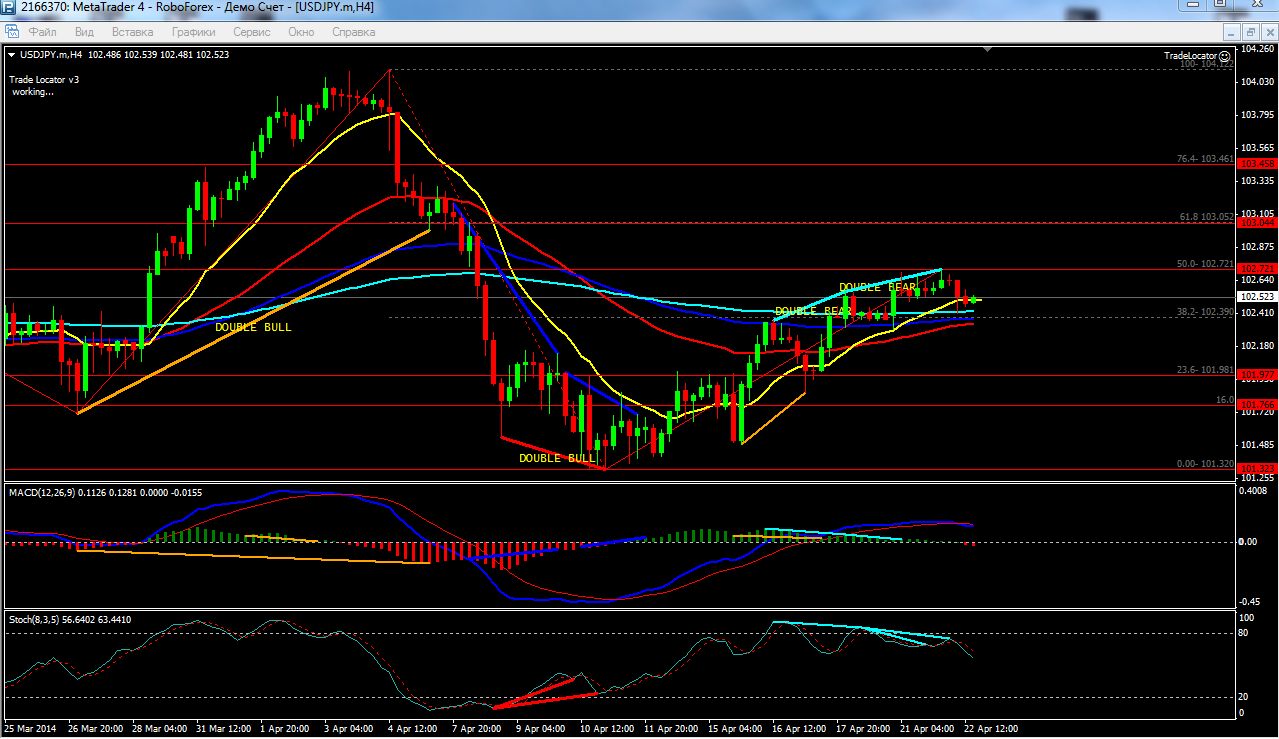The height and width of the screenshot is (739, 1279).
Task: Click the '16 Apr 12:00' time axis label
Action: pos(798,728)
